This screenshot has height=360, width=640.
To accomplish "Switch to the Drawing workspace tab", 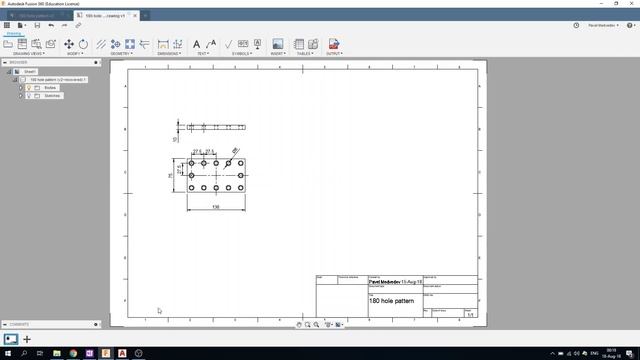I will (14, 33).
